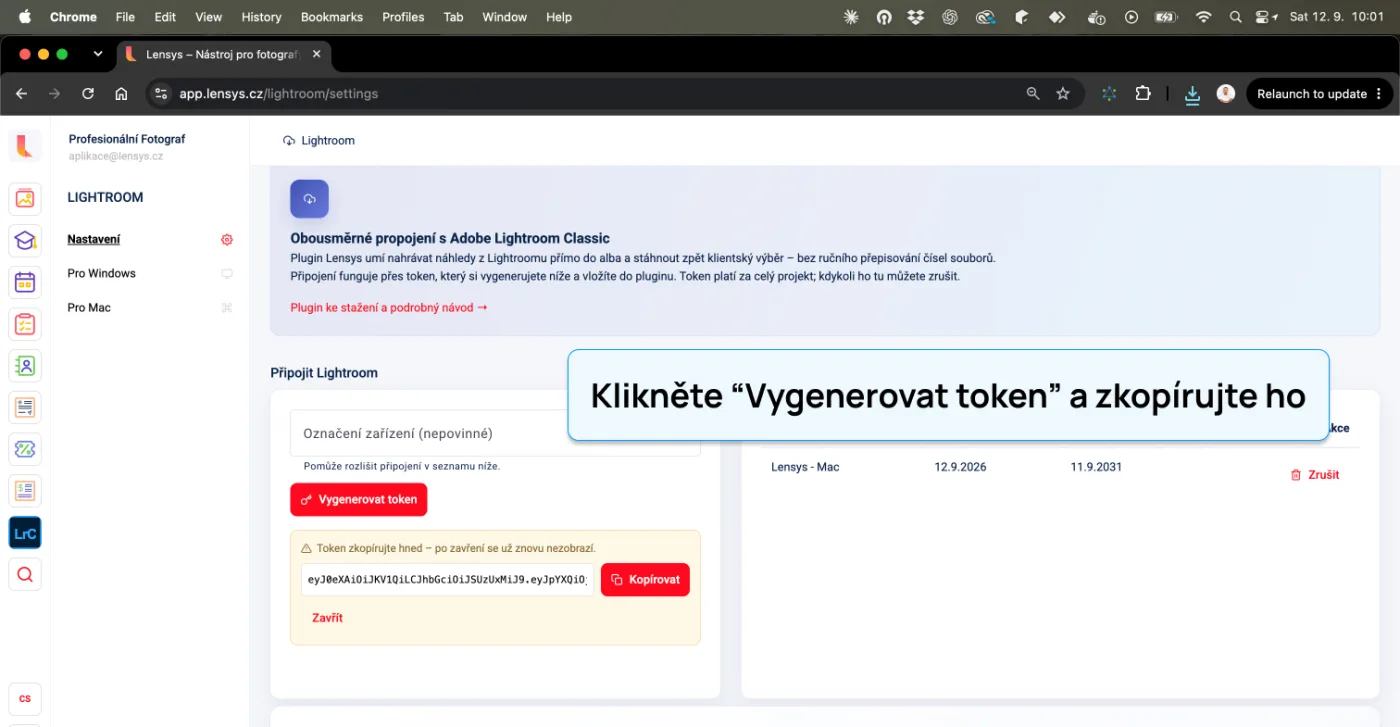Open the red magnifier search sidebar icon

(x=25, y=574)
